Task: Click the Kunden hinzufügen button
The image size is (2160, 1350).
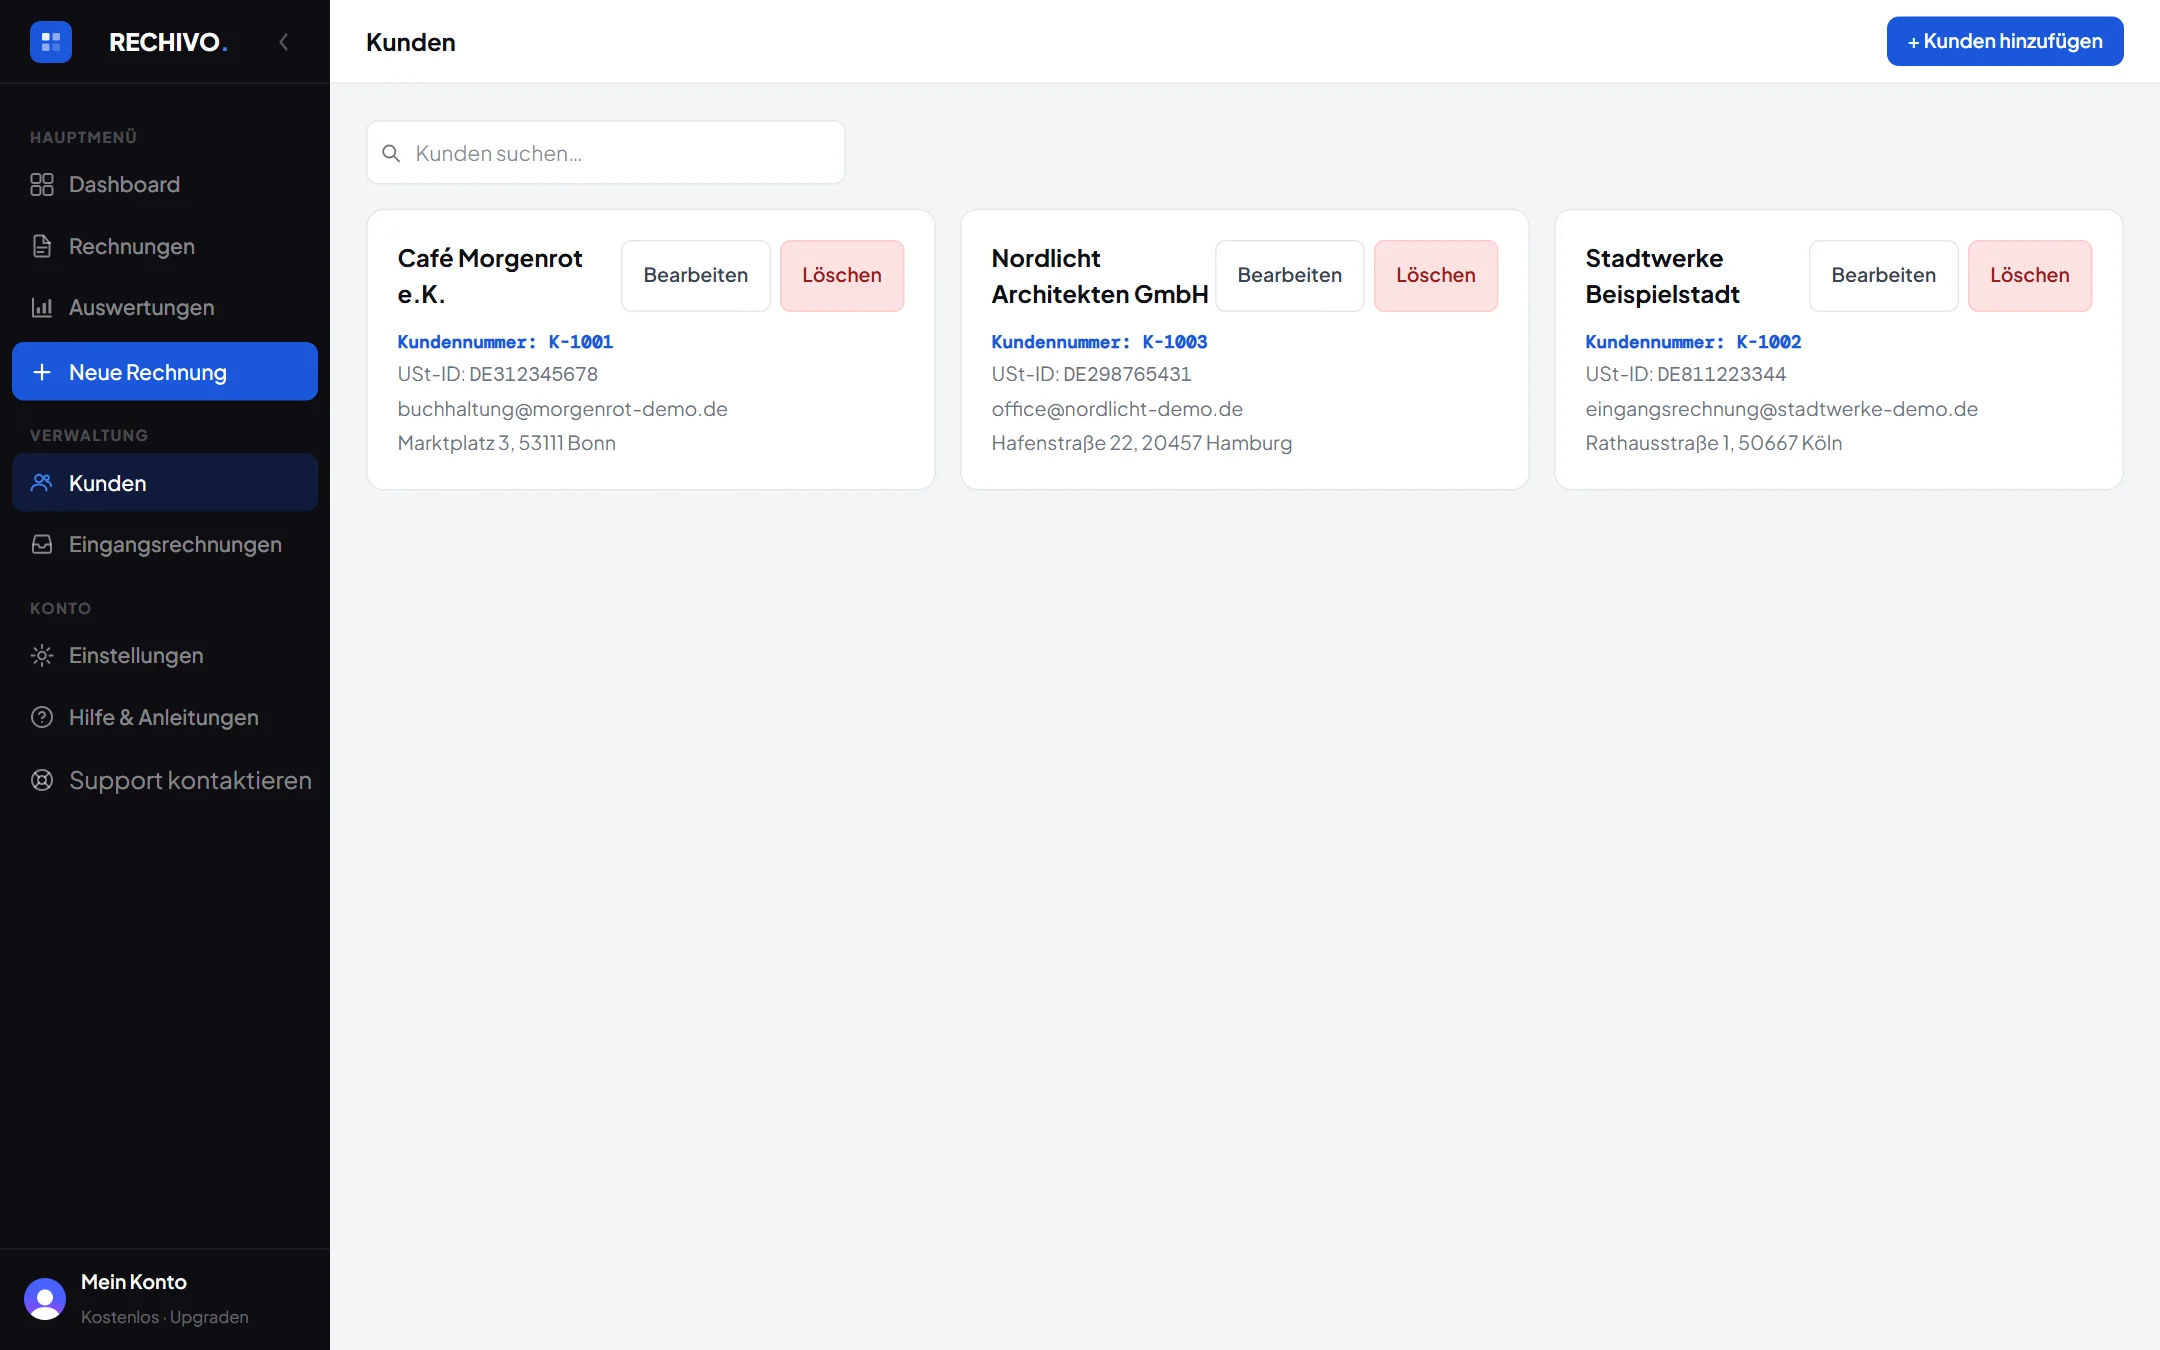Action: [2005, 41]
